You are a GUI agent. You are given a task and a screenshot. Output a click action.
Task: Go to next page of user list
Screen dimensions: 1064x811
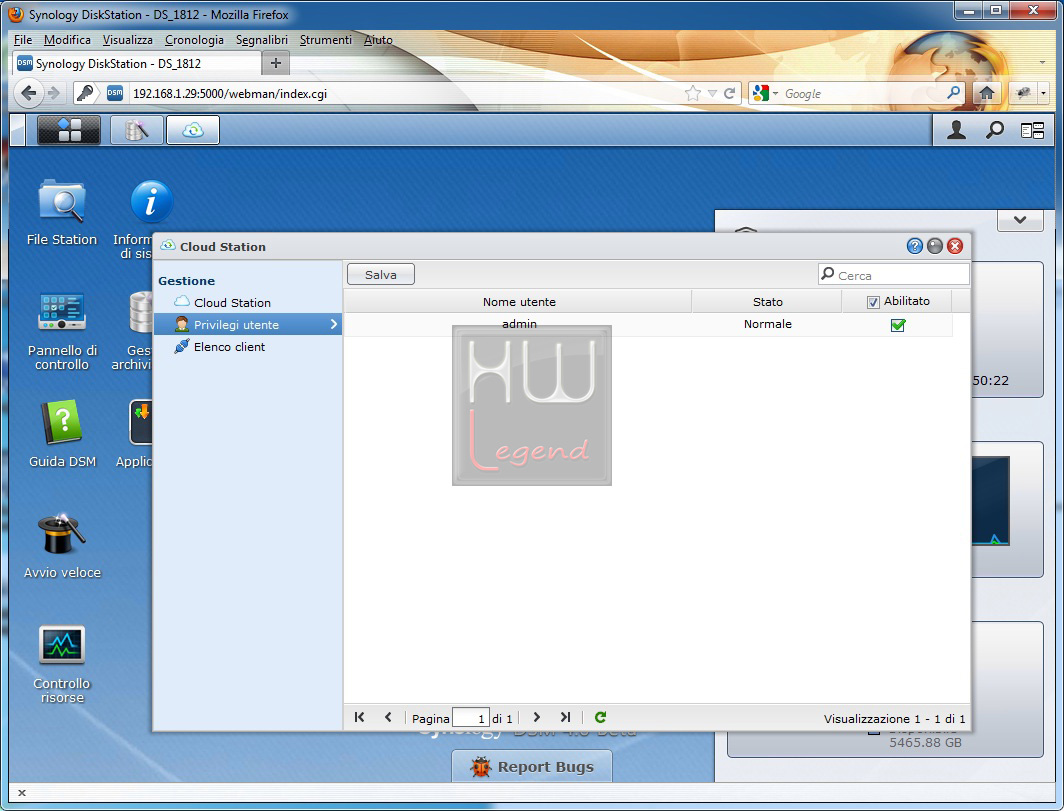[537, 717]
